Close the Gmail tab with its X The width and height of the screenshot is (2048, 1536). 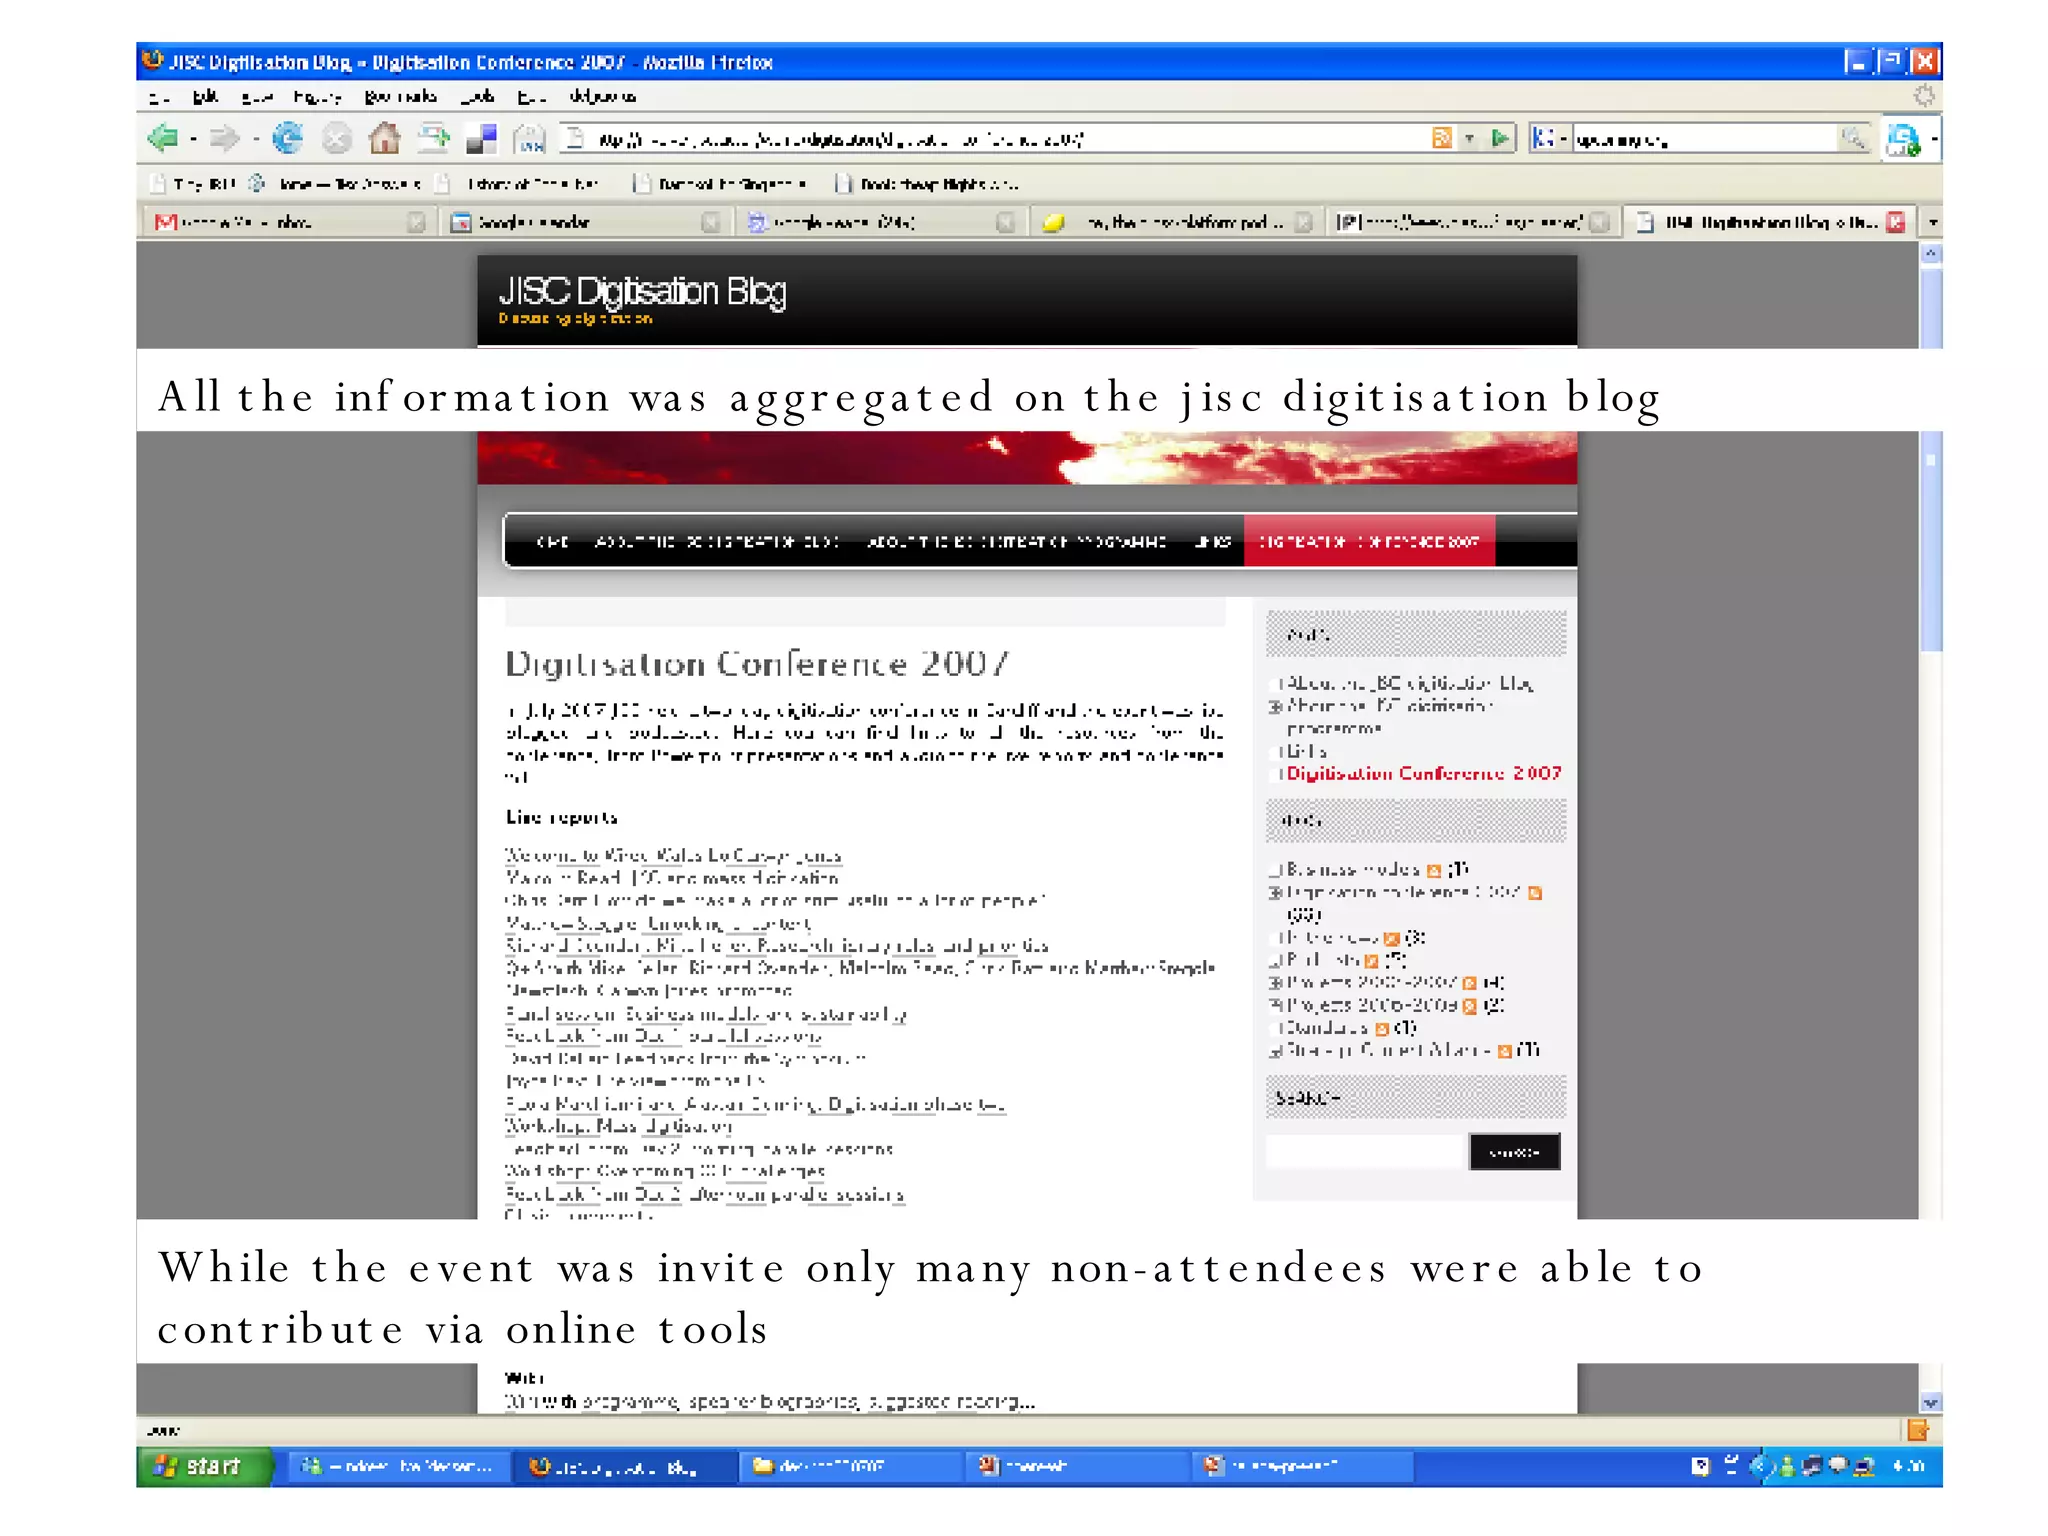click(416, 222)
